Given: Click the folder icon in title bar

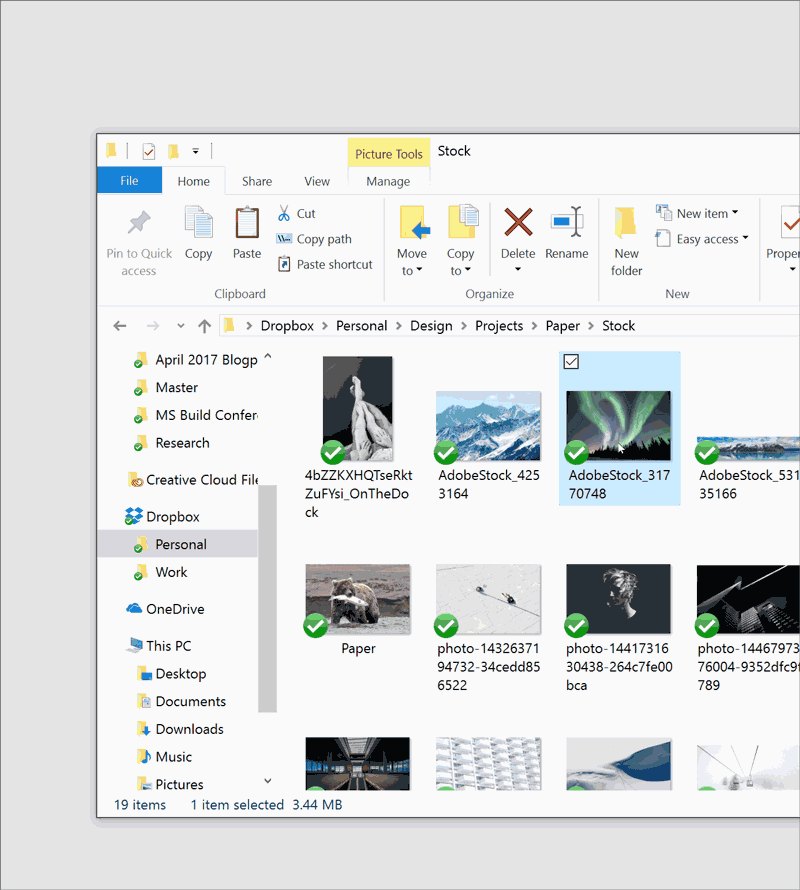Looking at the screenshot, I should pyautogui.click(x=111, y=150).
